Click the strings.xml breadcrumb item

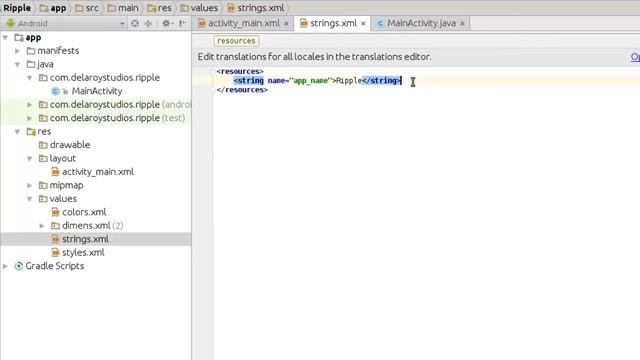[256, 8]
